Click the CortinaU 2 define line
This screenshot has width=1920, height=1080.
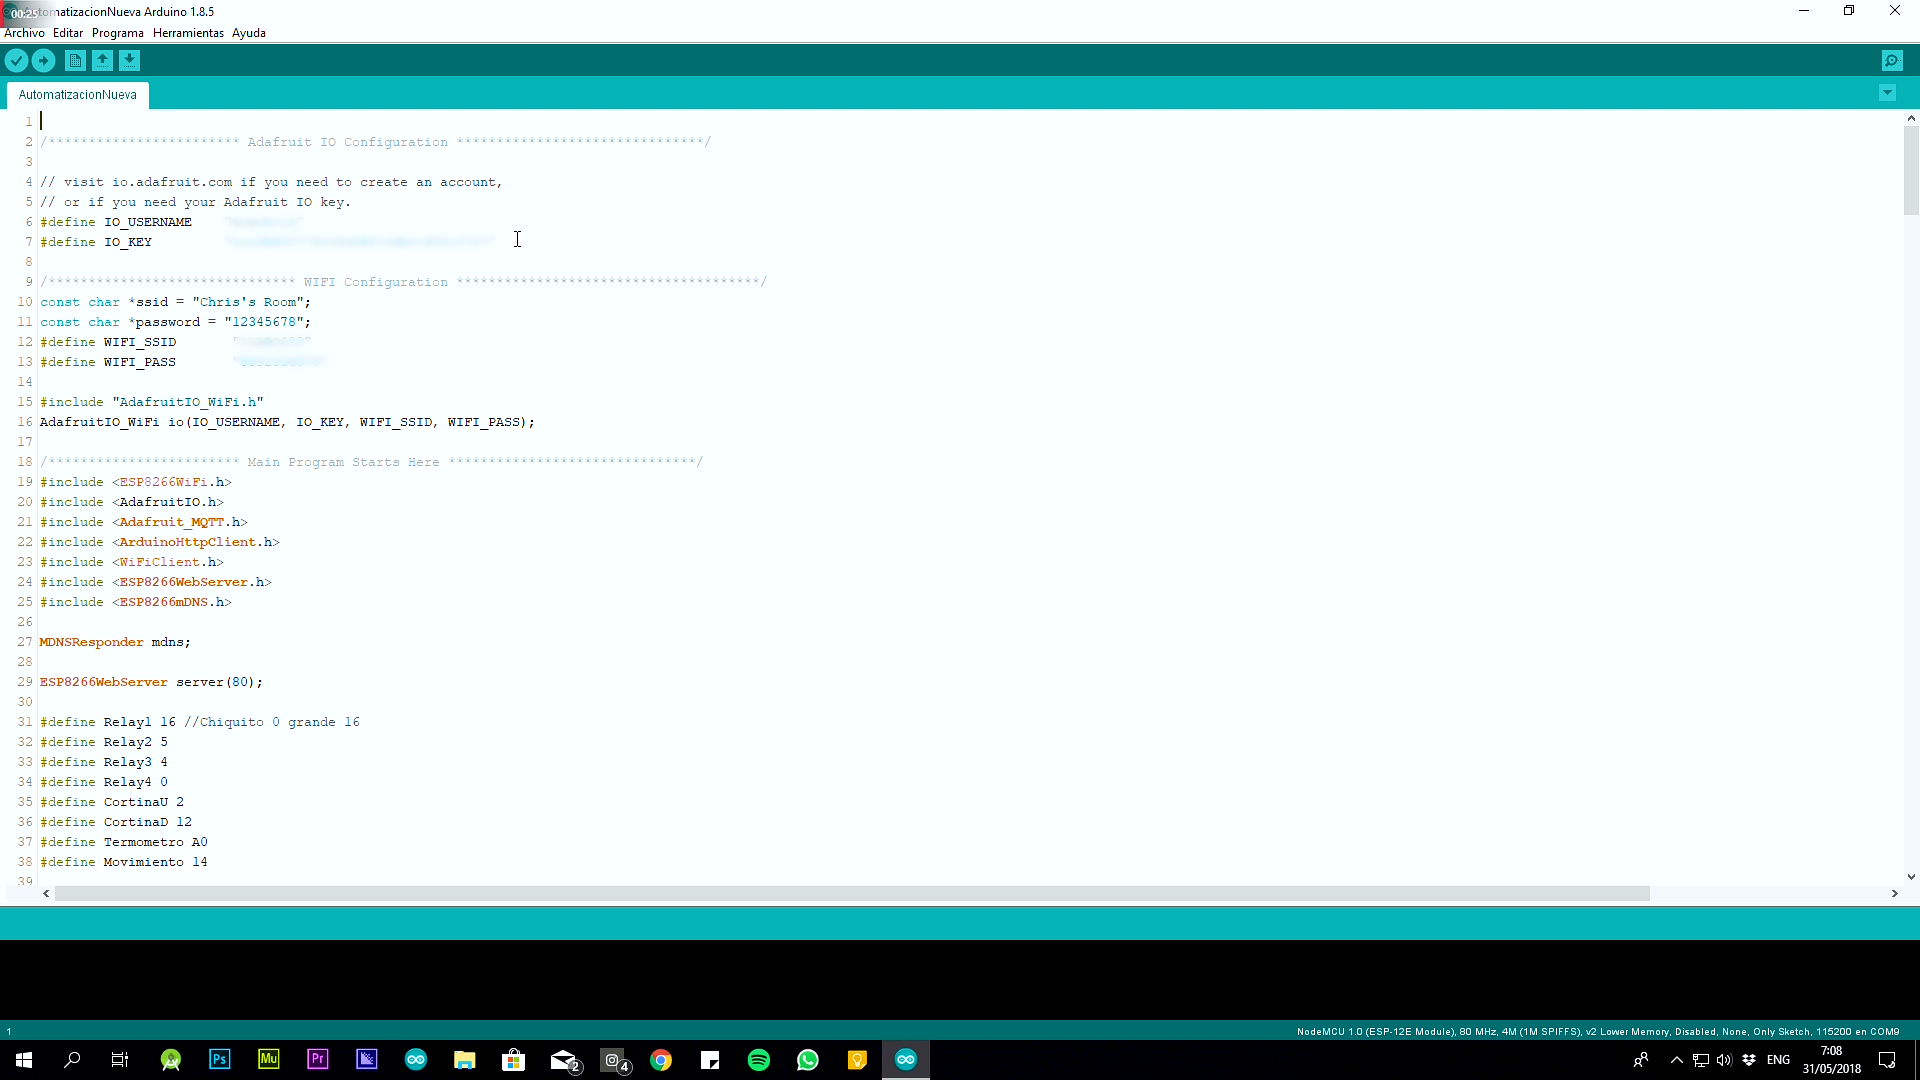click(112, 802)
